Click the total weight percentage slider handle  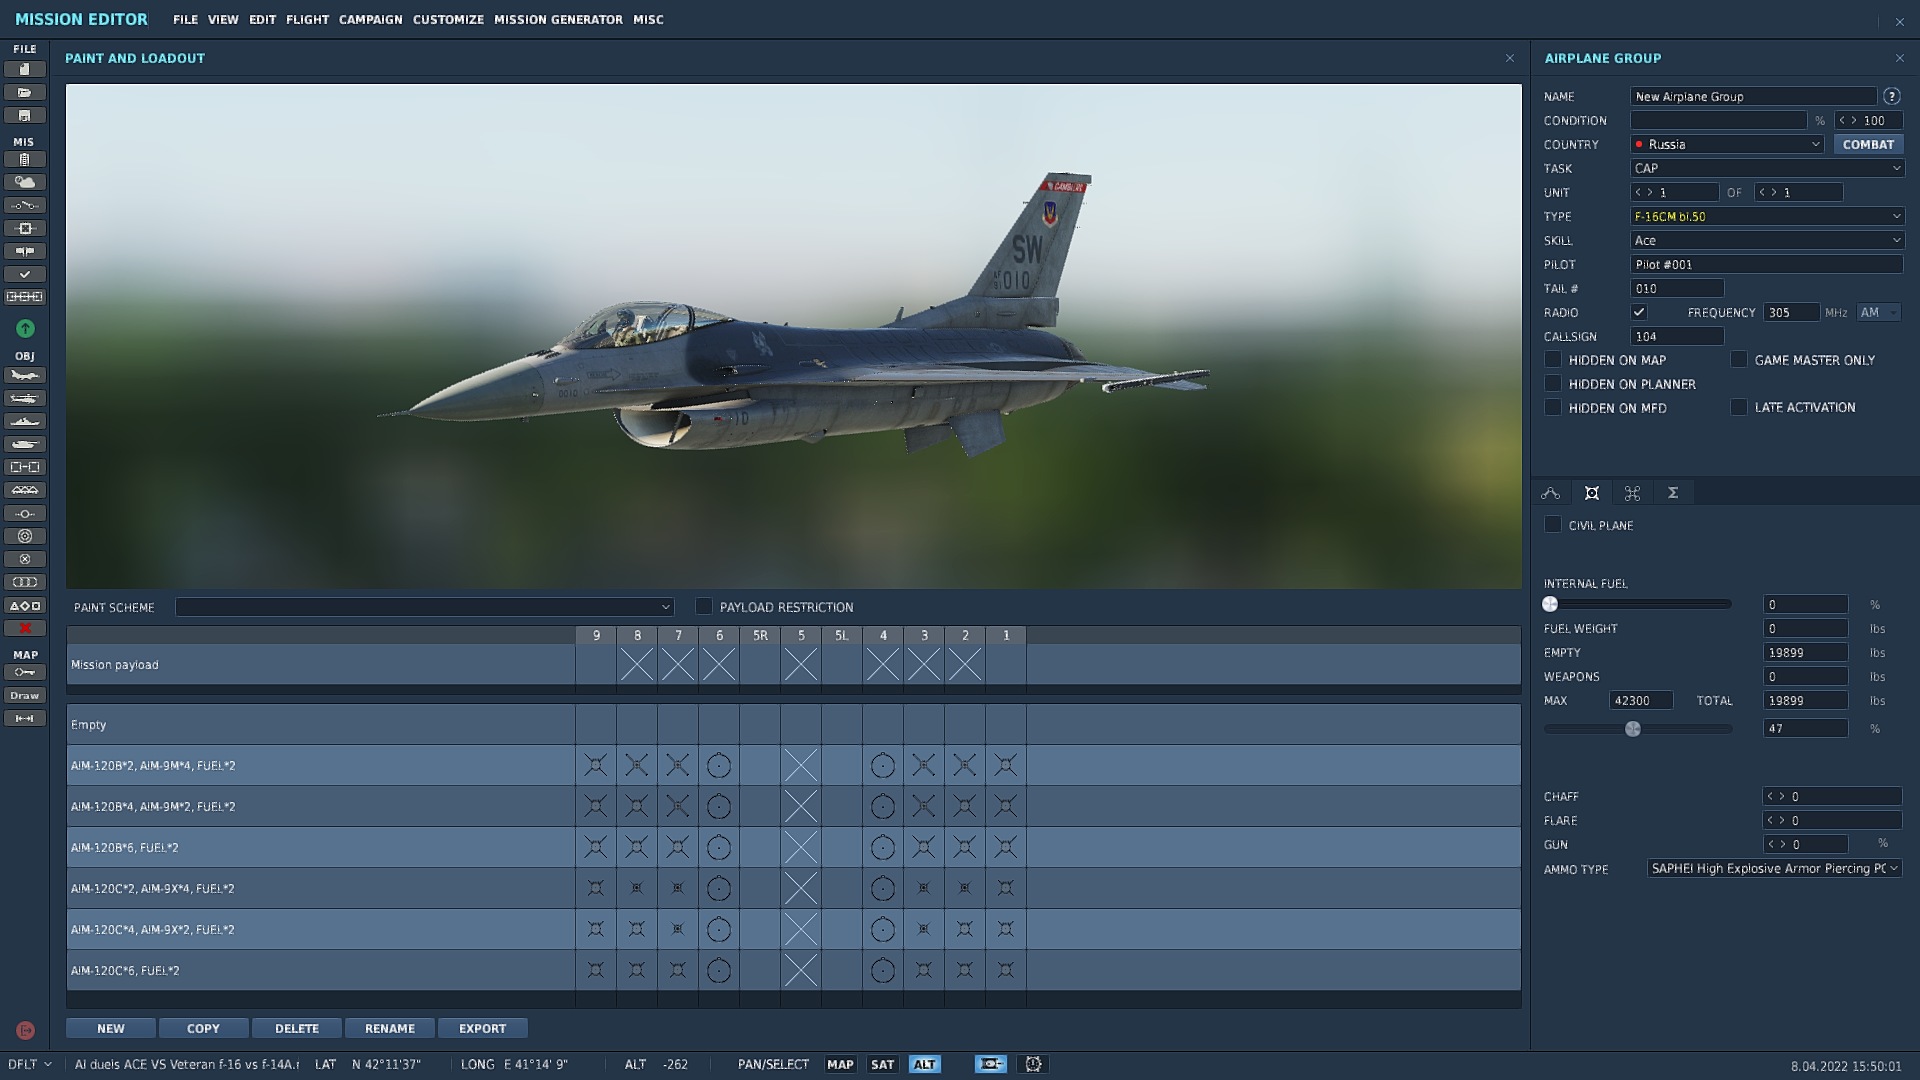(1633, 728)
